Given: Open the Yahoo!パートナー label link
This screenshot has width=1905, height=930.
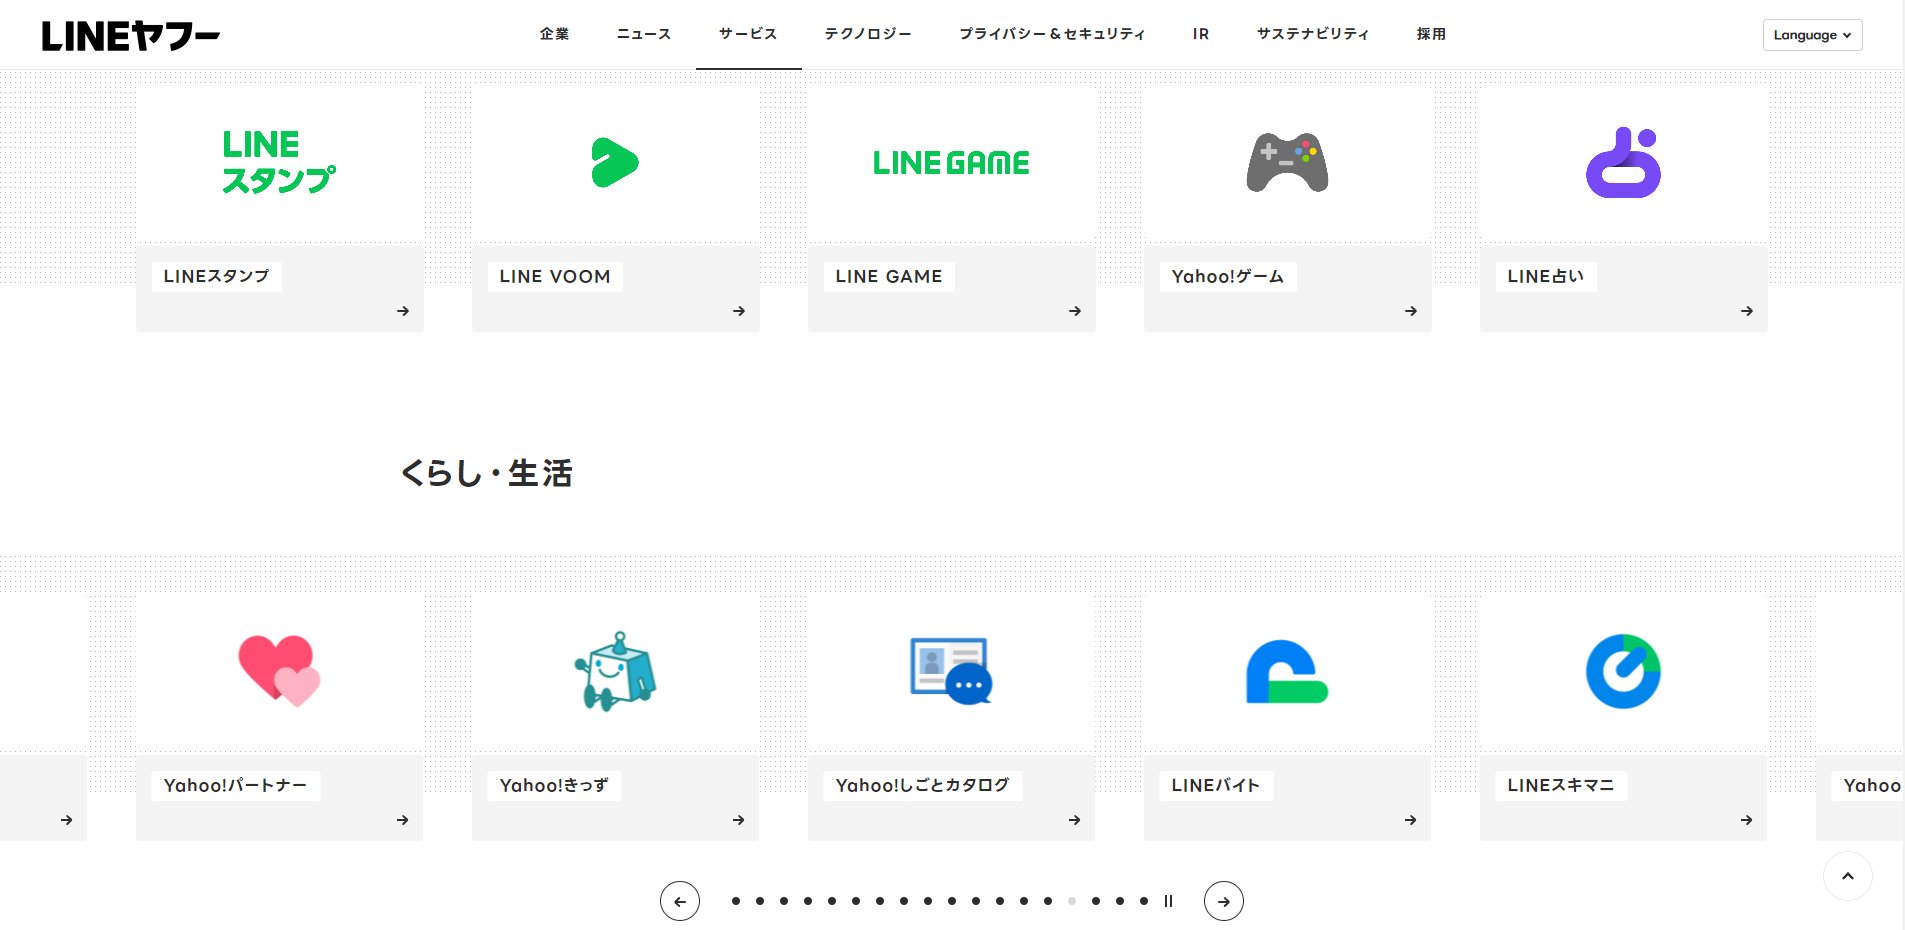Looking at the screenshot, I should tap(236, 786).
